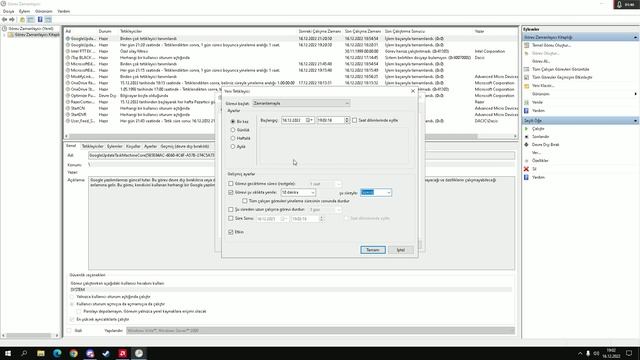
Task: Click the up-folder icon in the toolbar
Action: (22, 20)
